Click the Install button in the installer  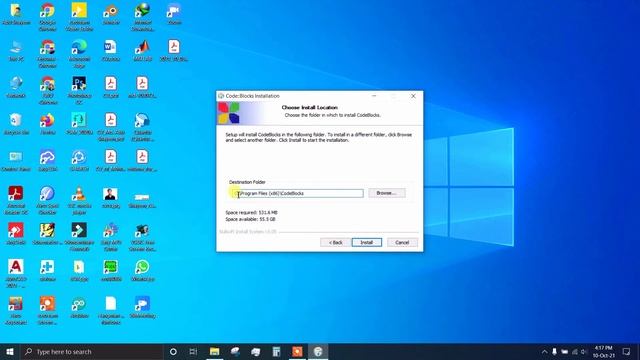point(367,242)
